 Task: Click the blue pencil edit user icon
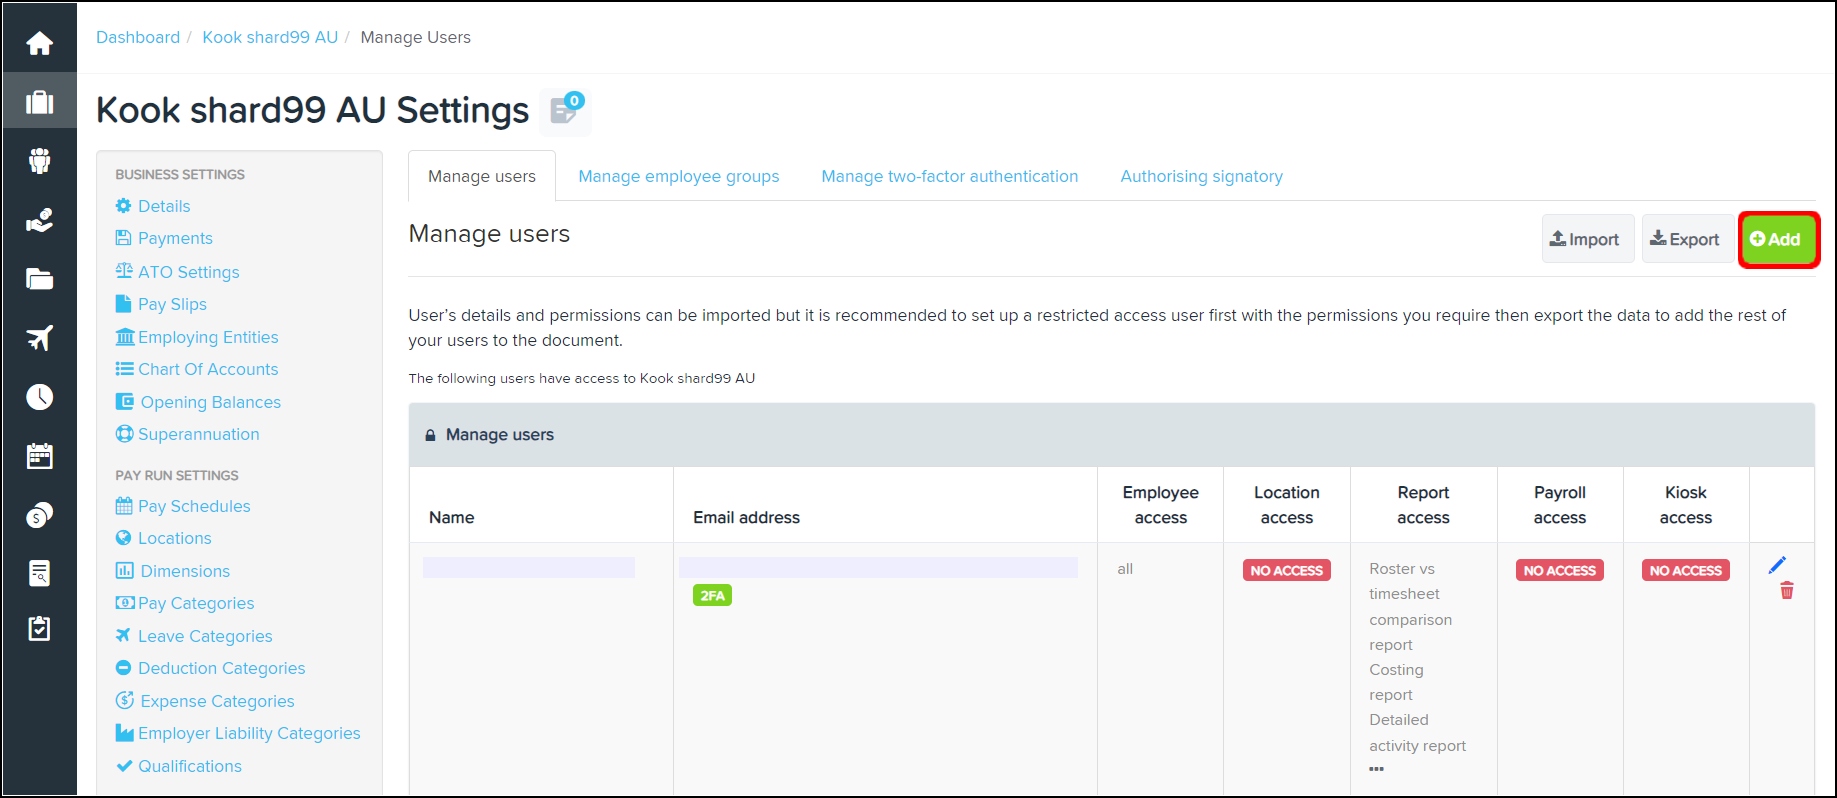[1777, 565]
